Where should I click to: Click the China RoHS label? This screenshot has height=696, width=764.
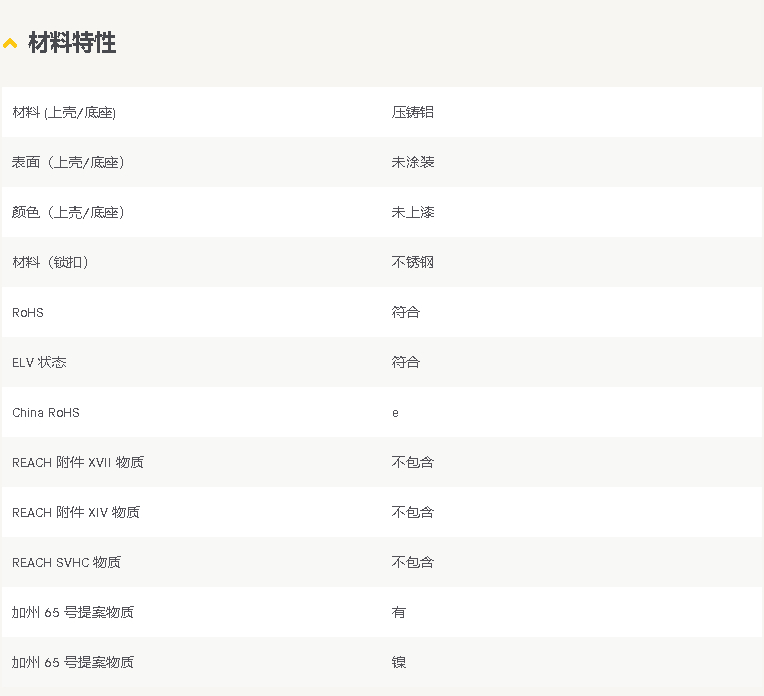(46, 413)
